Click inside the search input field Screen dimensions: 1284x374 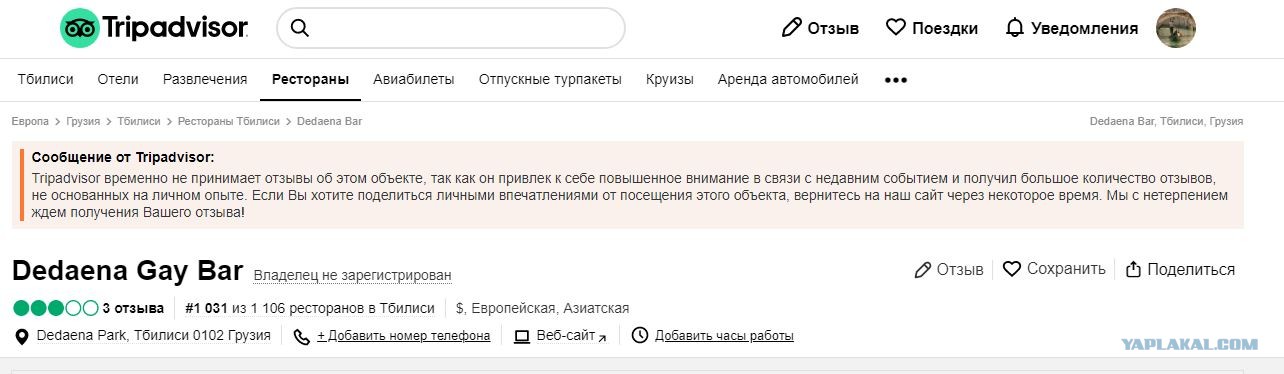point(465,28)
